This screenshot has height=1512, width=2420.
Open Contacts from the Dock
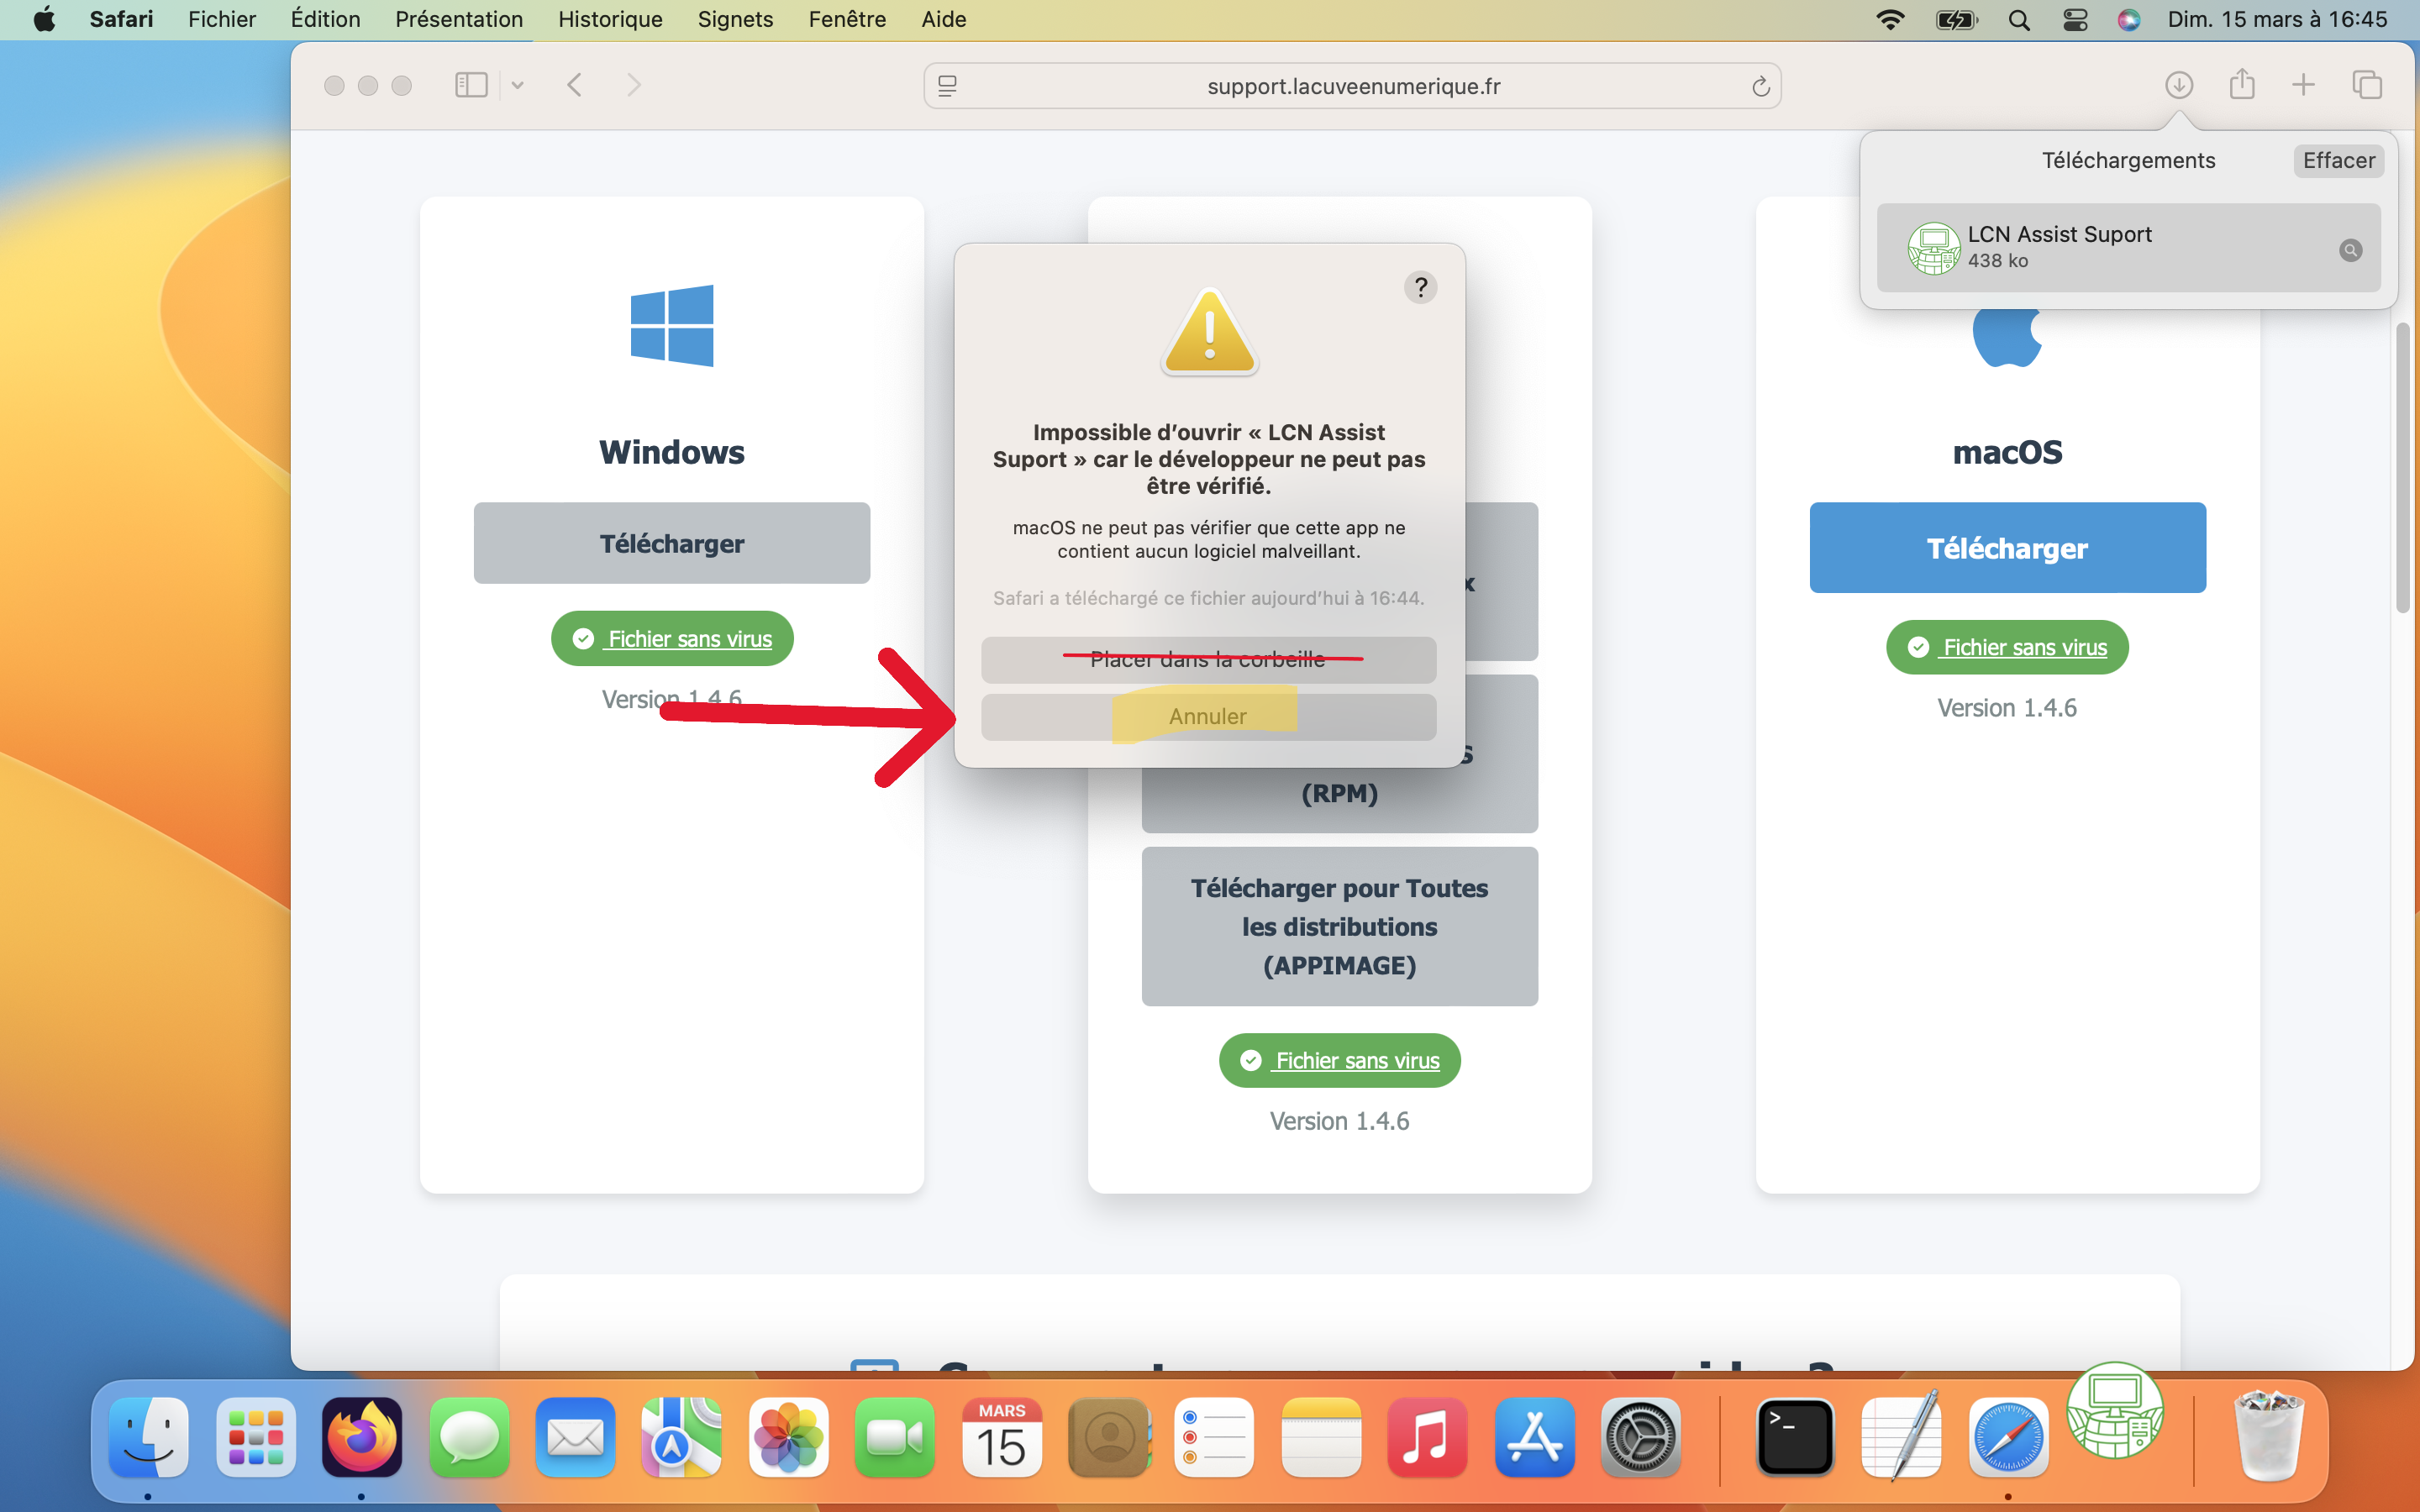pyautogui.click(x=1108, y=1438)
